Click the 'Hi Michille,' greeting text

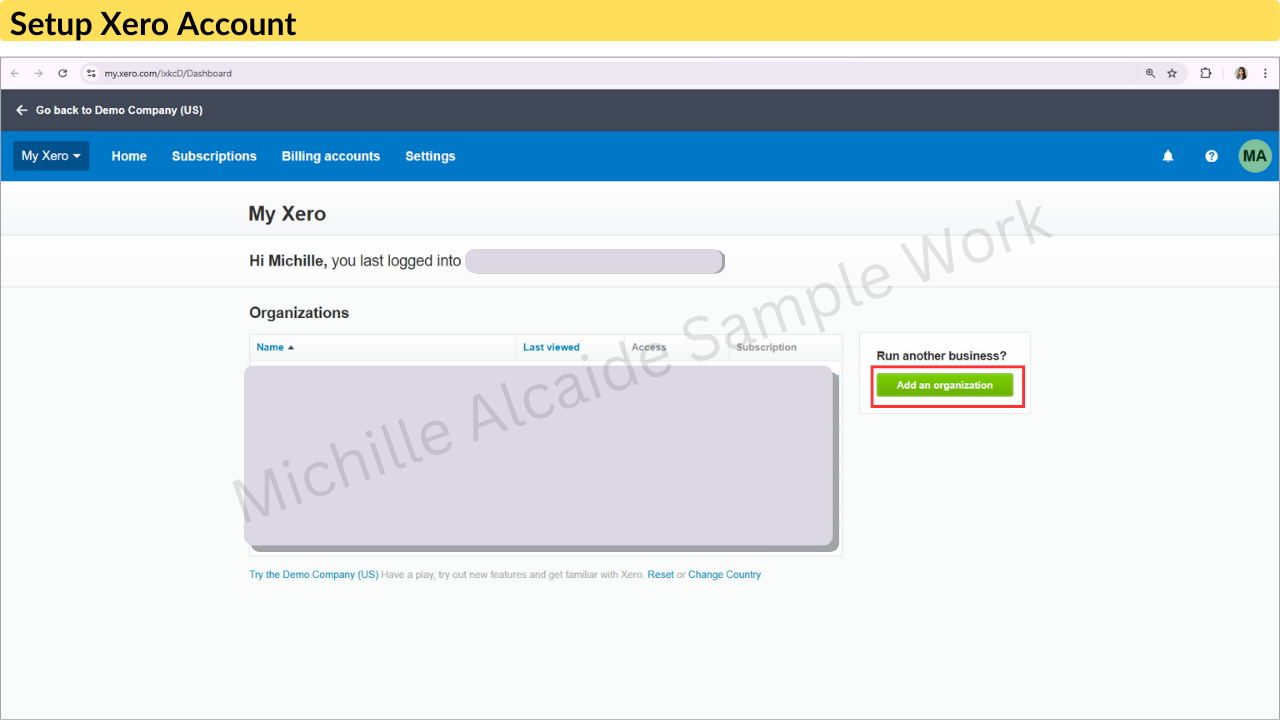click(x=288, y=261)
